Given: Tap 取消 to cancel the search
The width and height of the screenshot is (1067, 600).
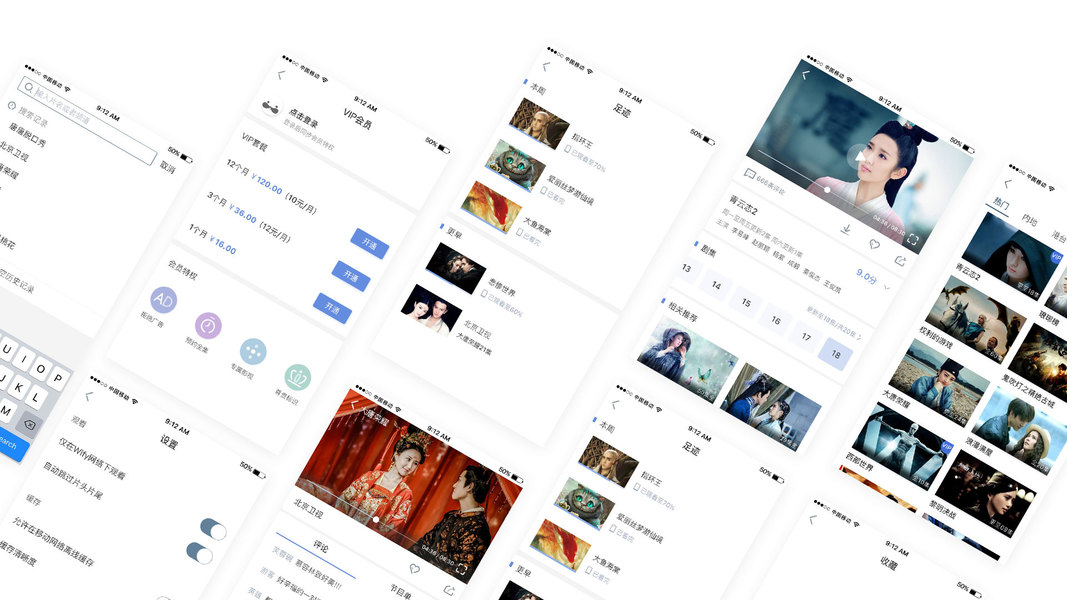Looking at the screenshot, I should point(167,166).
